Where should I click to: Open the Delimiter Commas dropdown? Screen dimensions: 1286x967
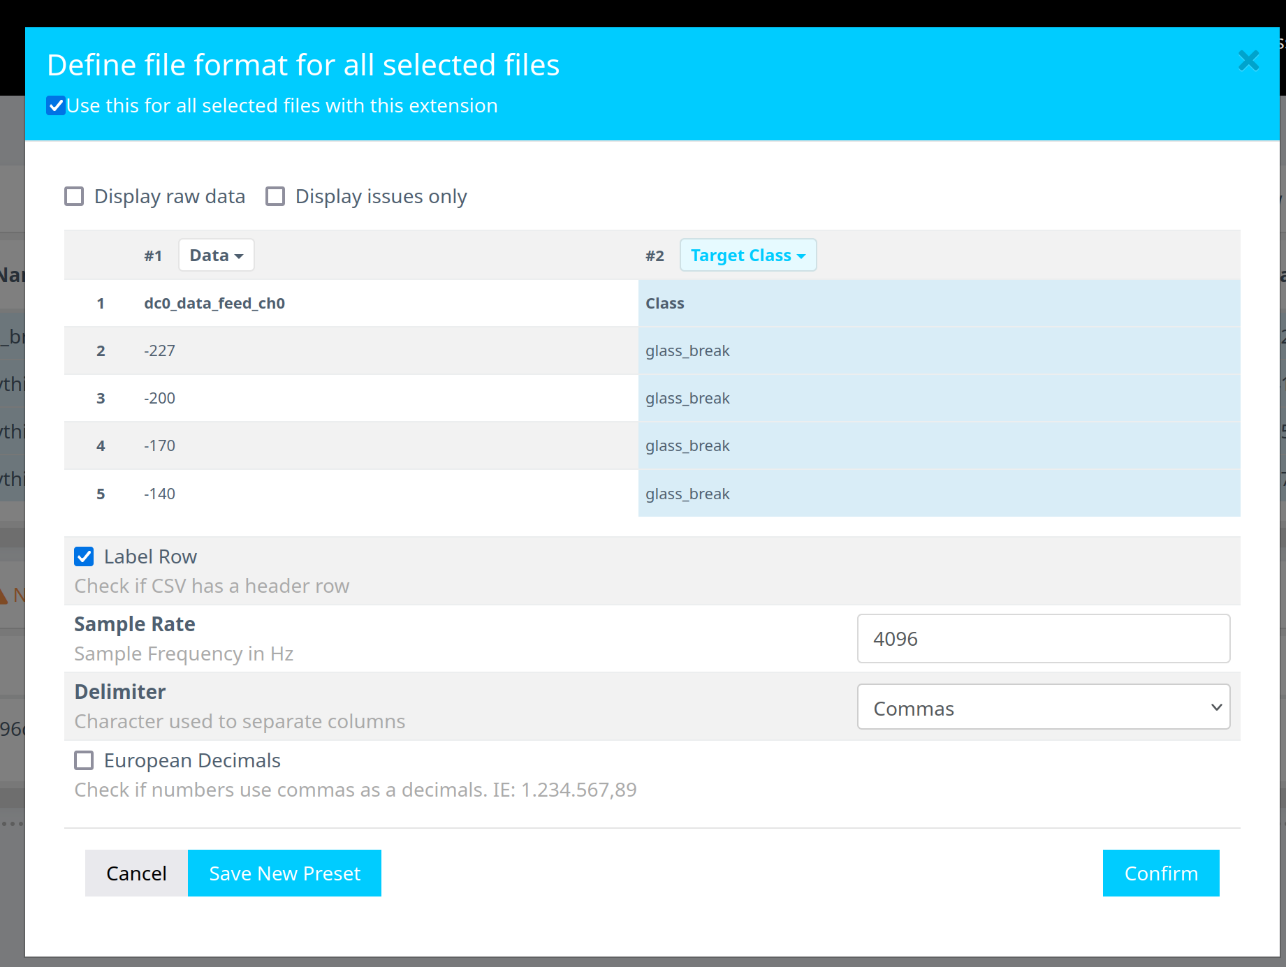click(1043, 708)
